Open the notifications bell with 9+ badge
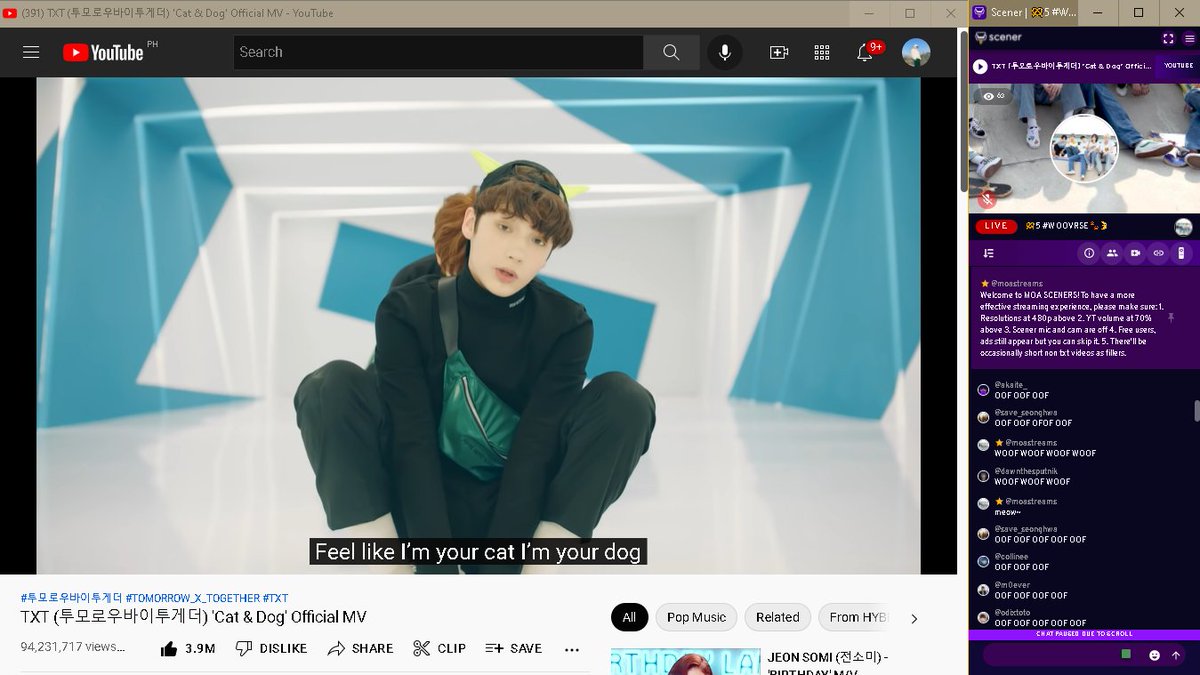Screen dimensions: 1200x675 (866, 52)
